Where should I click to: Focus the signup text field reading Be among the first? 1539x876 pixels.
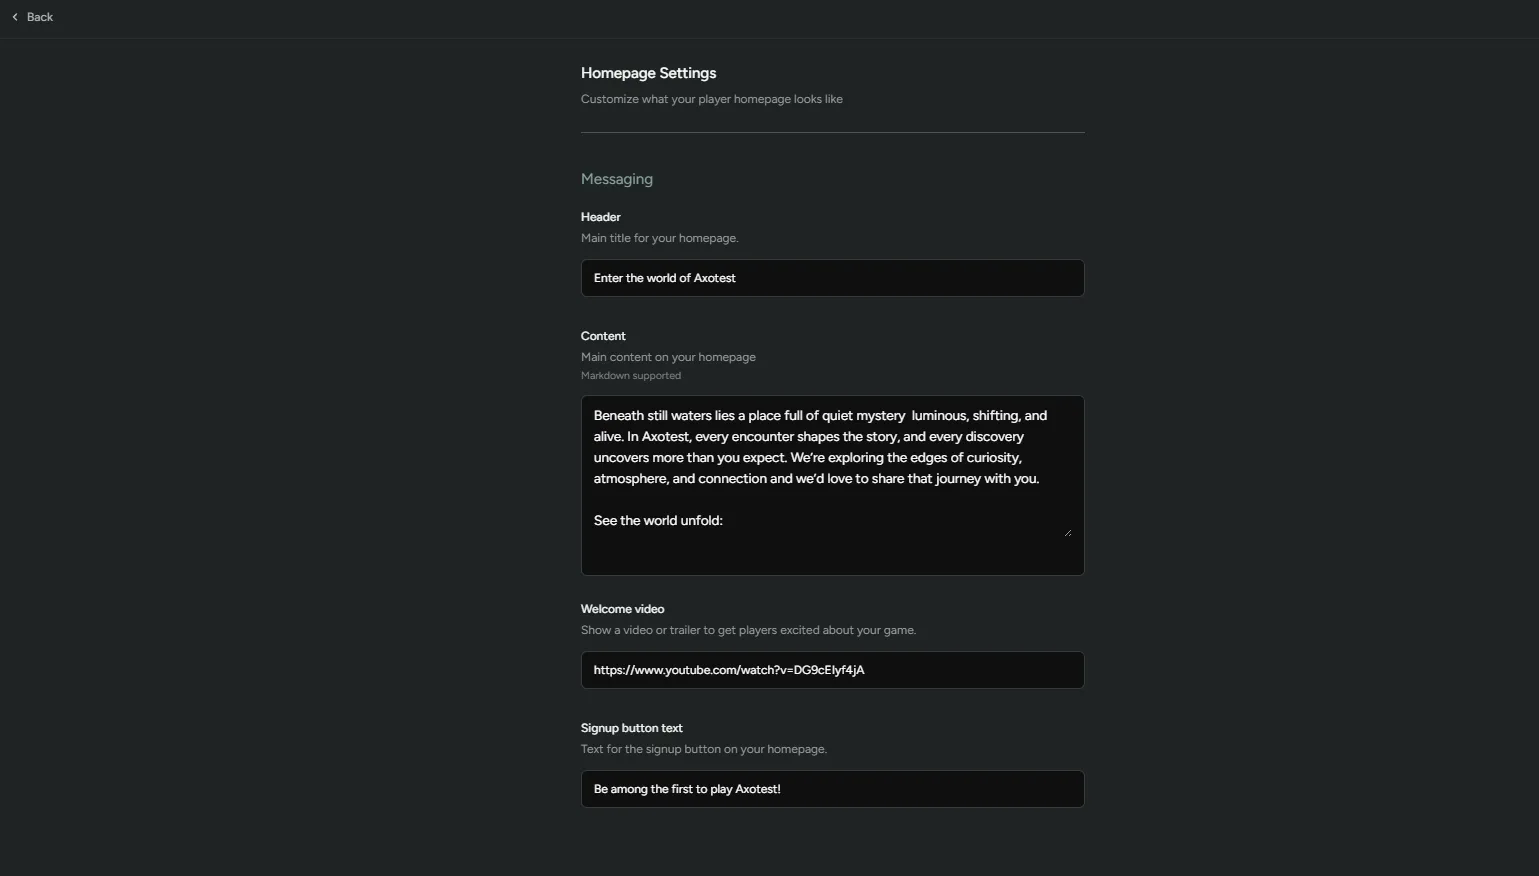(x=831, y=788)
